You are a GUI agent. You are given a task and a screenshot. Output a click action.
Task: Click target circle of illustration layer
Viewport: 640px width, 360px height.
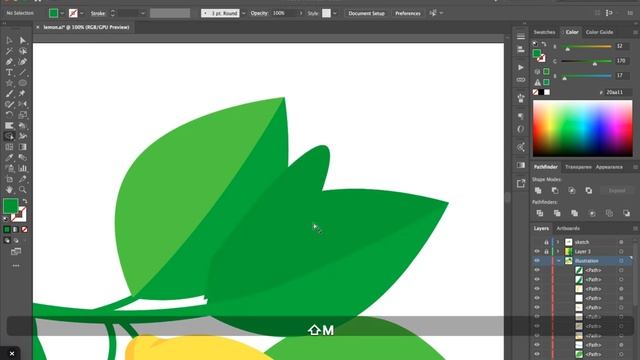(x=621, y=261)
